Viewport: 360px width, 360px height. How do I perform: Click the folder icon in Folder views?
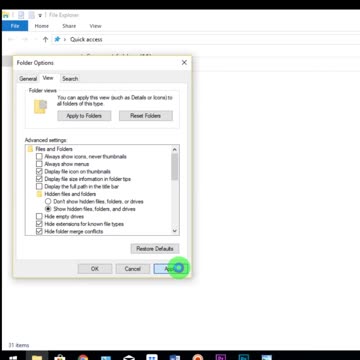pos(40,107)
